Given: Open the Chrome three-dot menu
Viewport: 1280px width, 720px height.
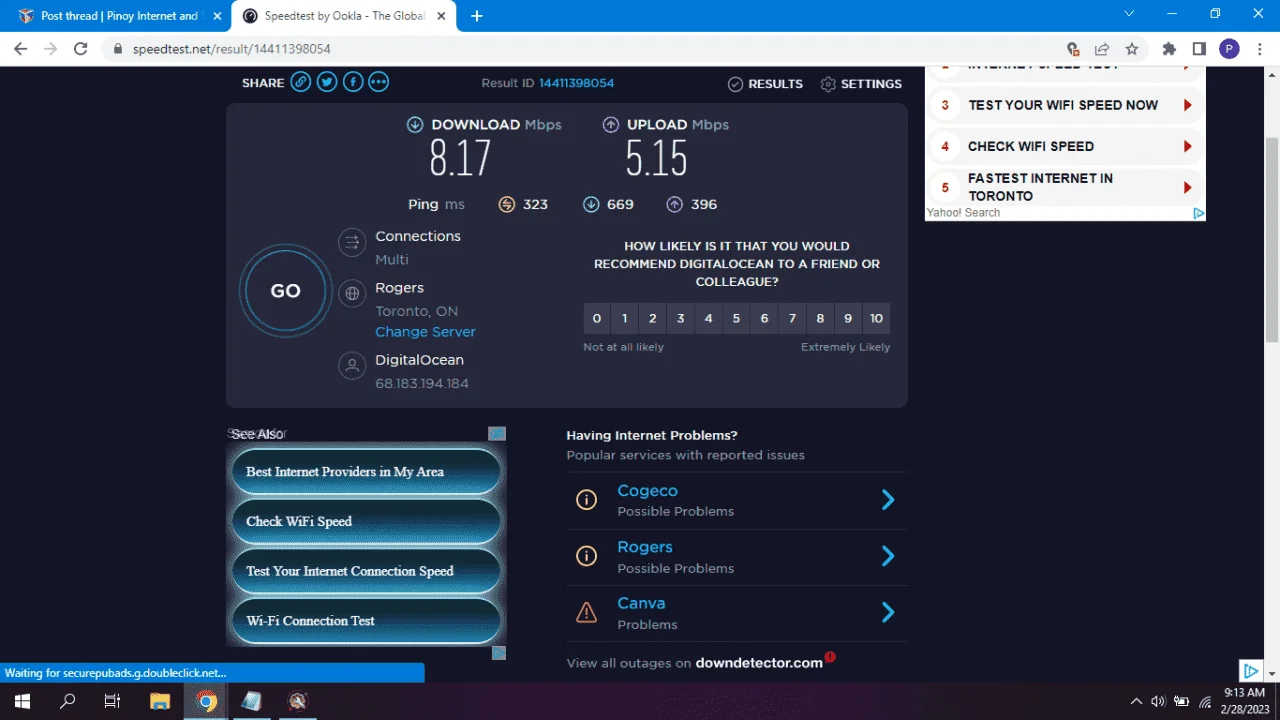Looking at the screenshot, I should point(1259,49).
